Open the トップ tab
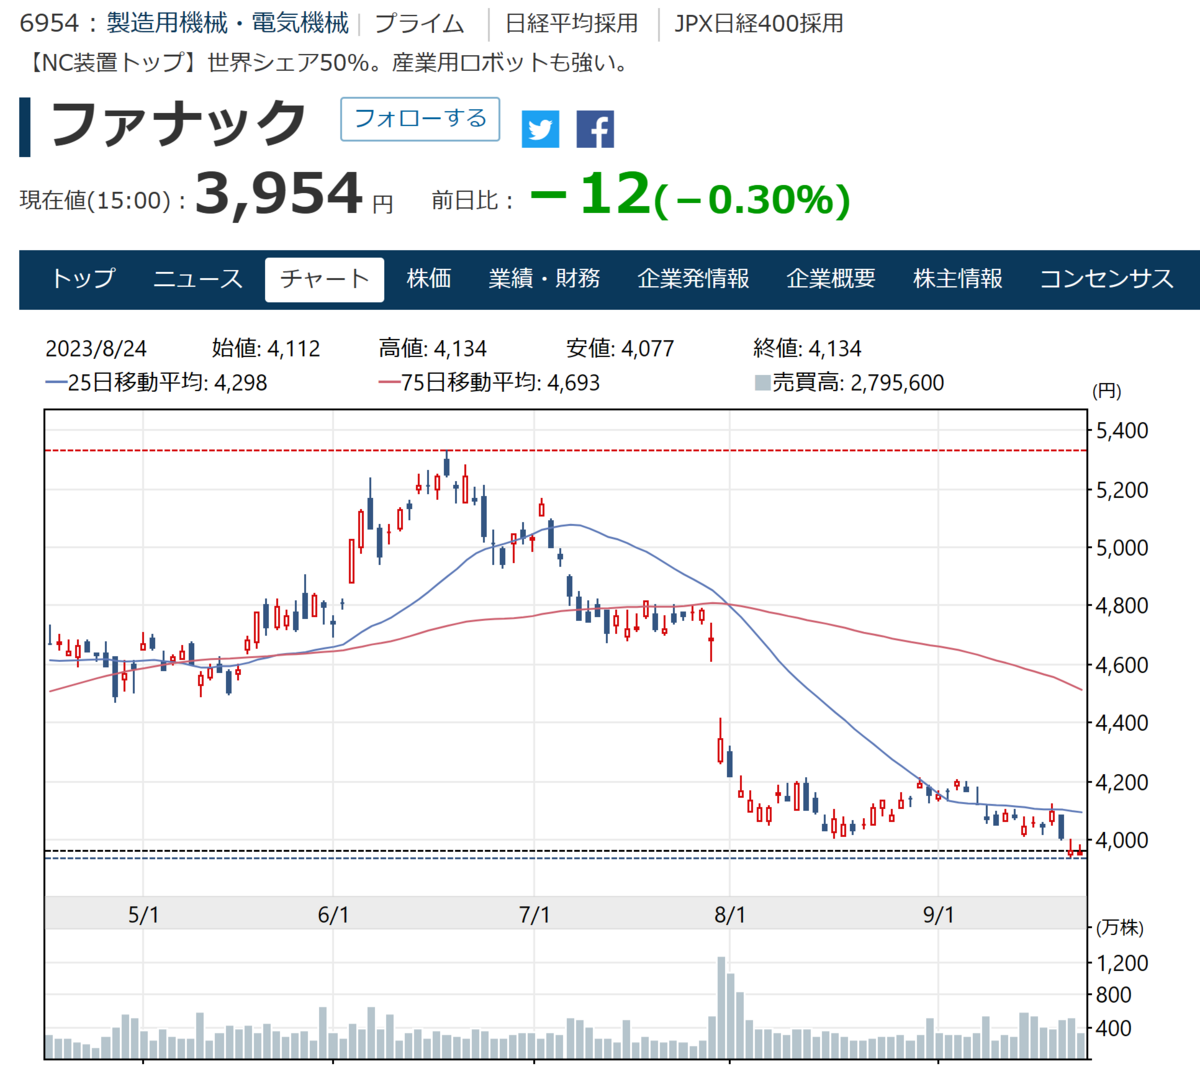The image size is (1200, 1079). (83, 279)
